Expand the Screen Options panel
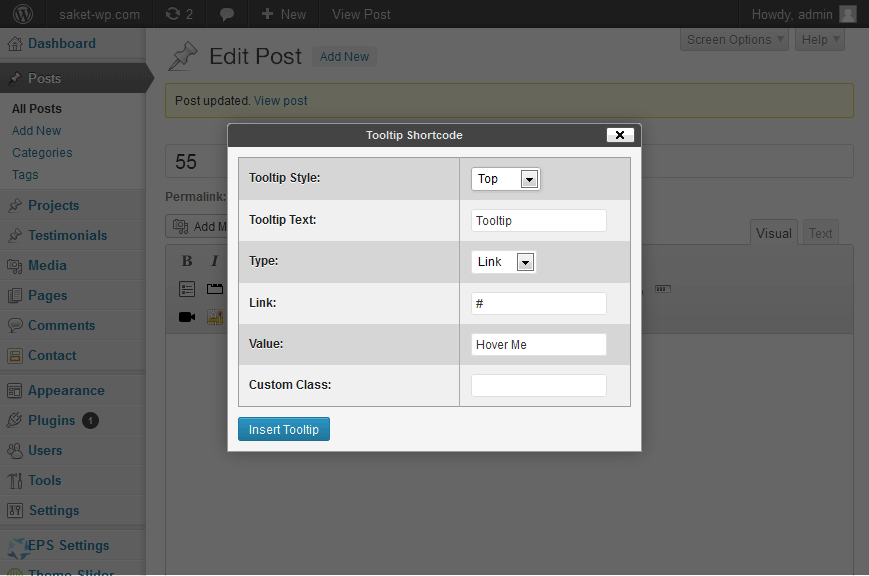 pos(734,40)
